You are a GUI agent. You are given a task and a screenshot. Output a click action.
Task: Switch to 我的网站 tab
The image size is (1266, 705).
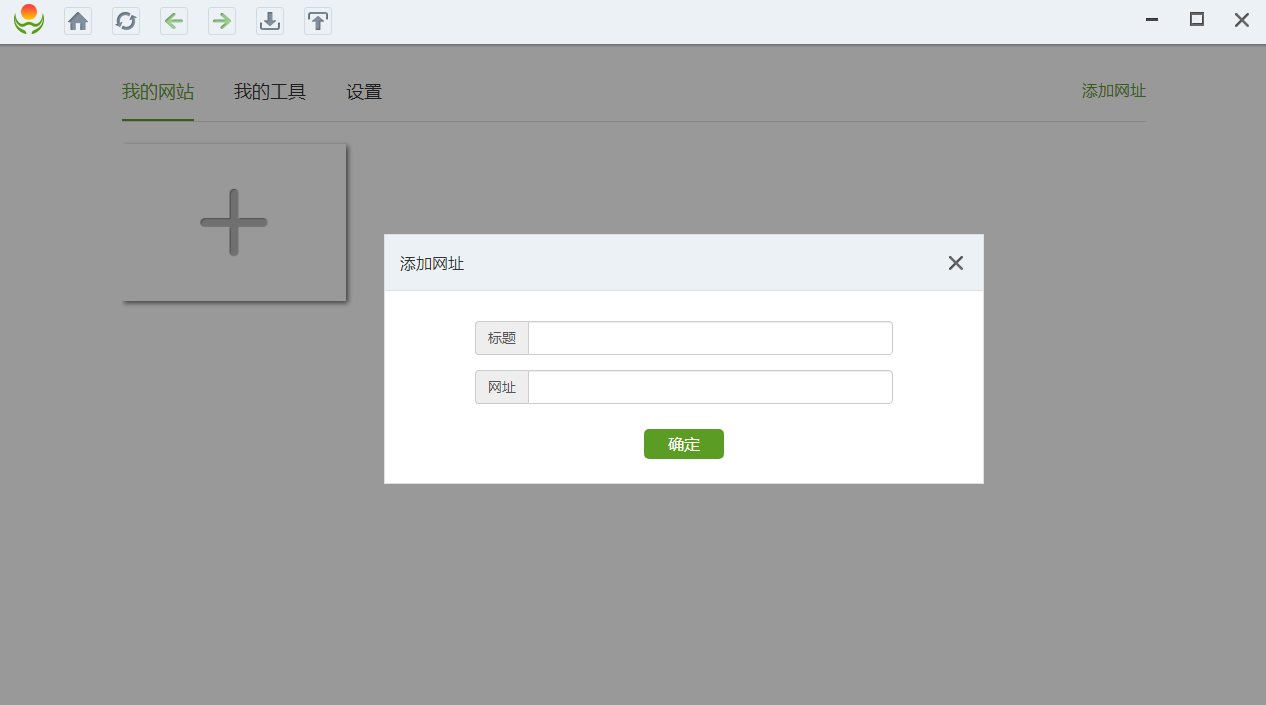coord(158,92)
